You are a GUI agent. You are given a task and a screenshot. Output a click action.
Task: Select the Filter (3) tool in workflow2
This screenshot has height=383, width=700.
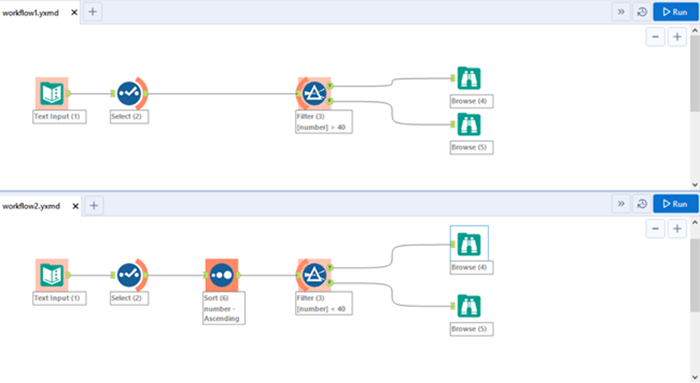coord(314,275)
